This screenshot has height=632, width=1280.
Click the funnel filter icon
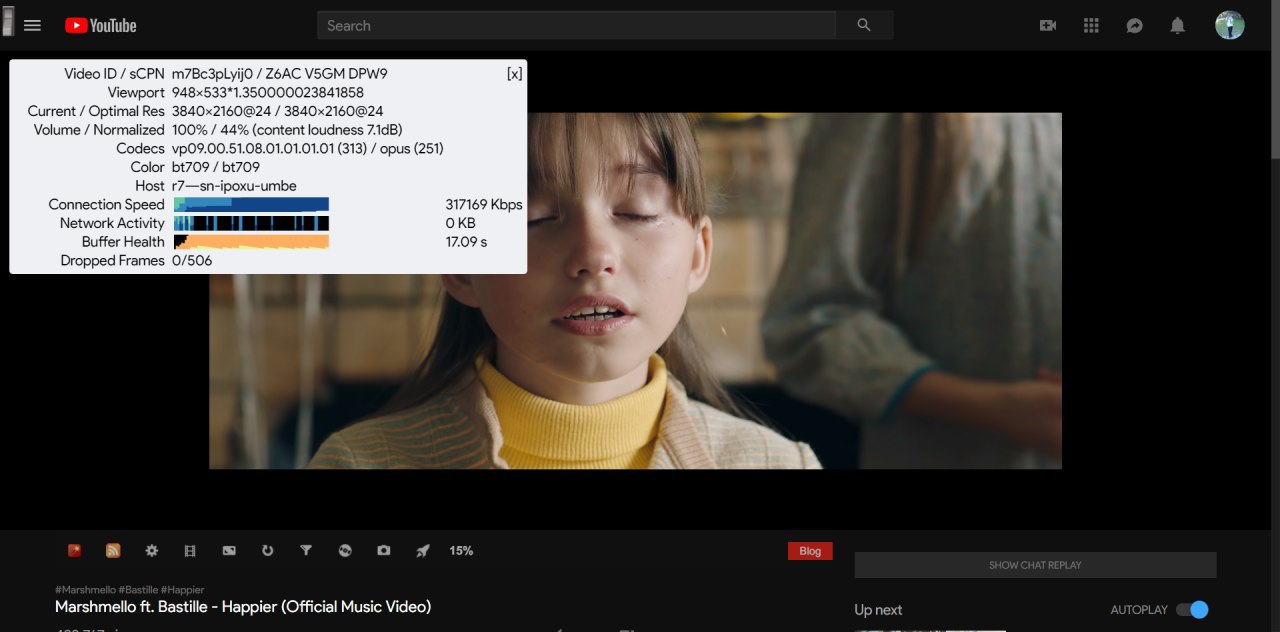point(306,551)
